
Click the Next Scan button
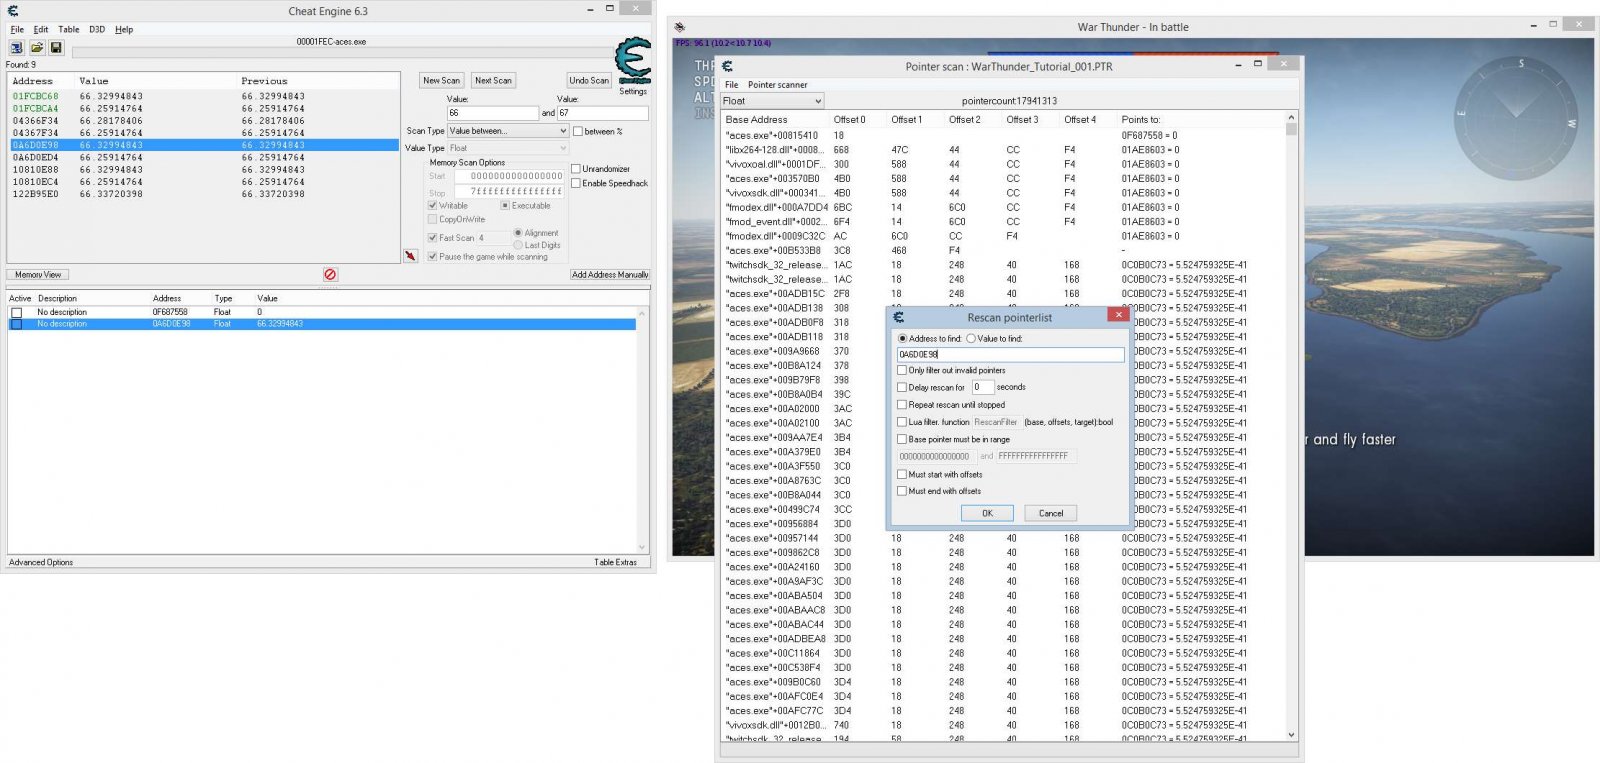point(493,80)
